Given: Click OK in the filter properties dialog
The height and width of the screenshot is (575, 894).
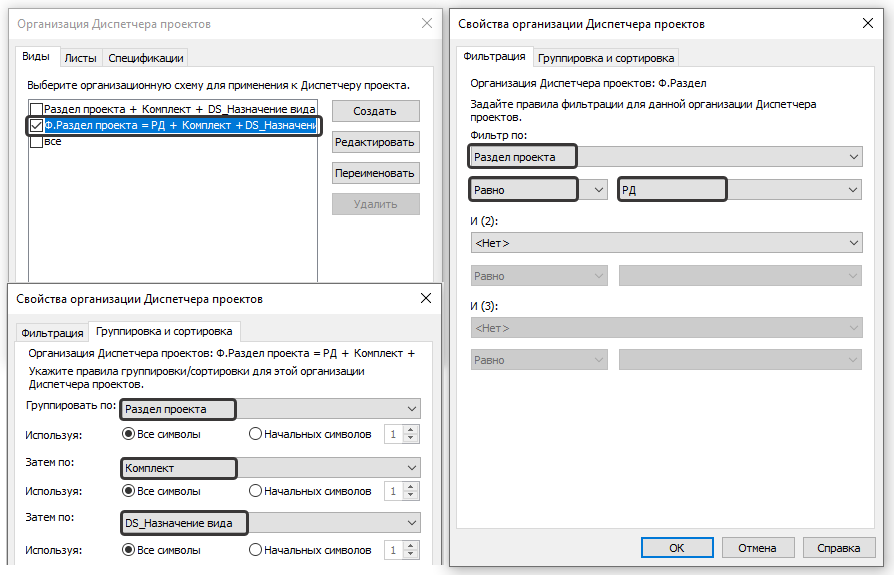Looking at the screenshot, I should tap(676, 548).
